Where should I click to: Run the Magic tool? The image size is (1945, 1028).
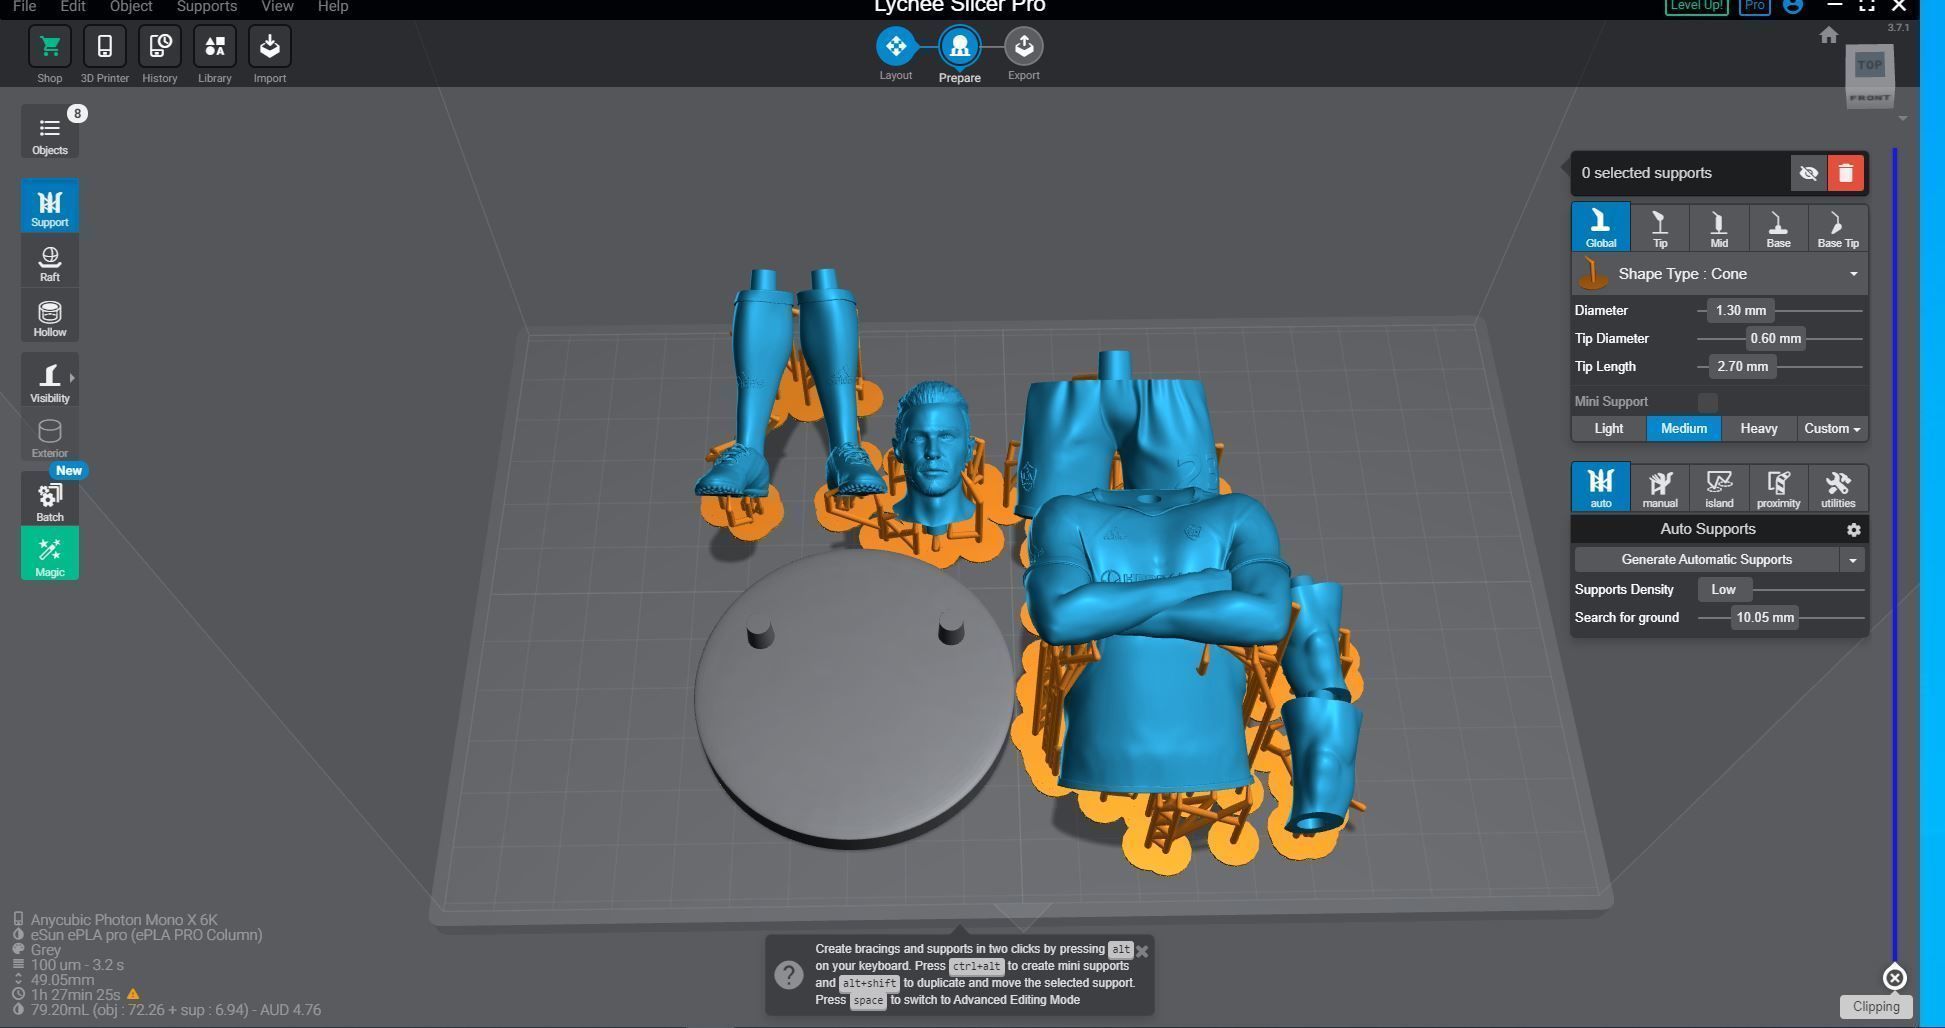[x=49, y=554]
